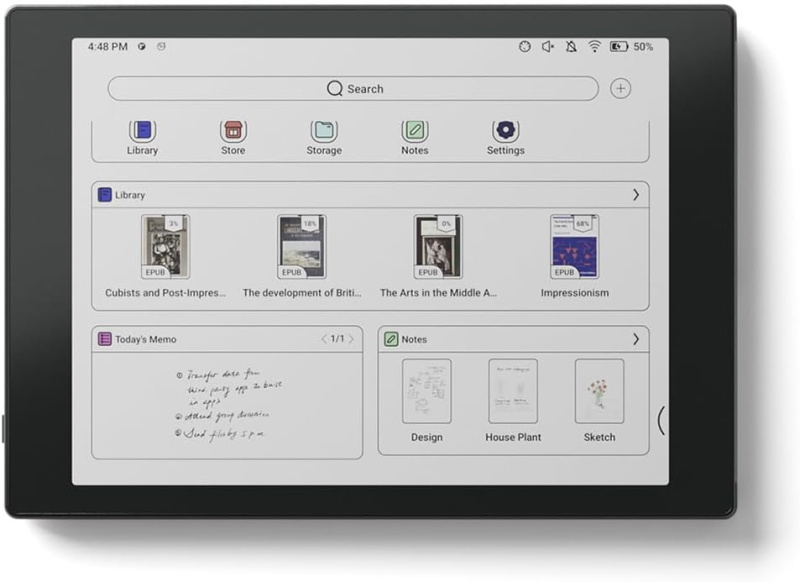Click the clock icon in status bar
This screenshot has width=800, height=582.
click(x=525, y=46)
